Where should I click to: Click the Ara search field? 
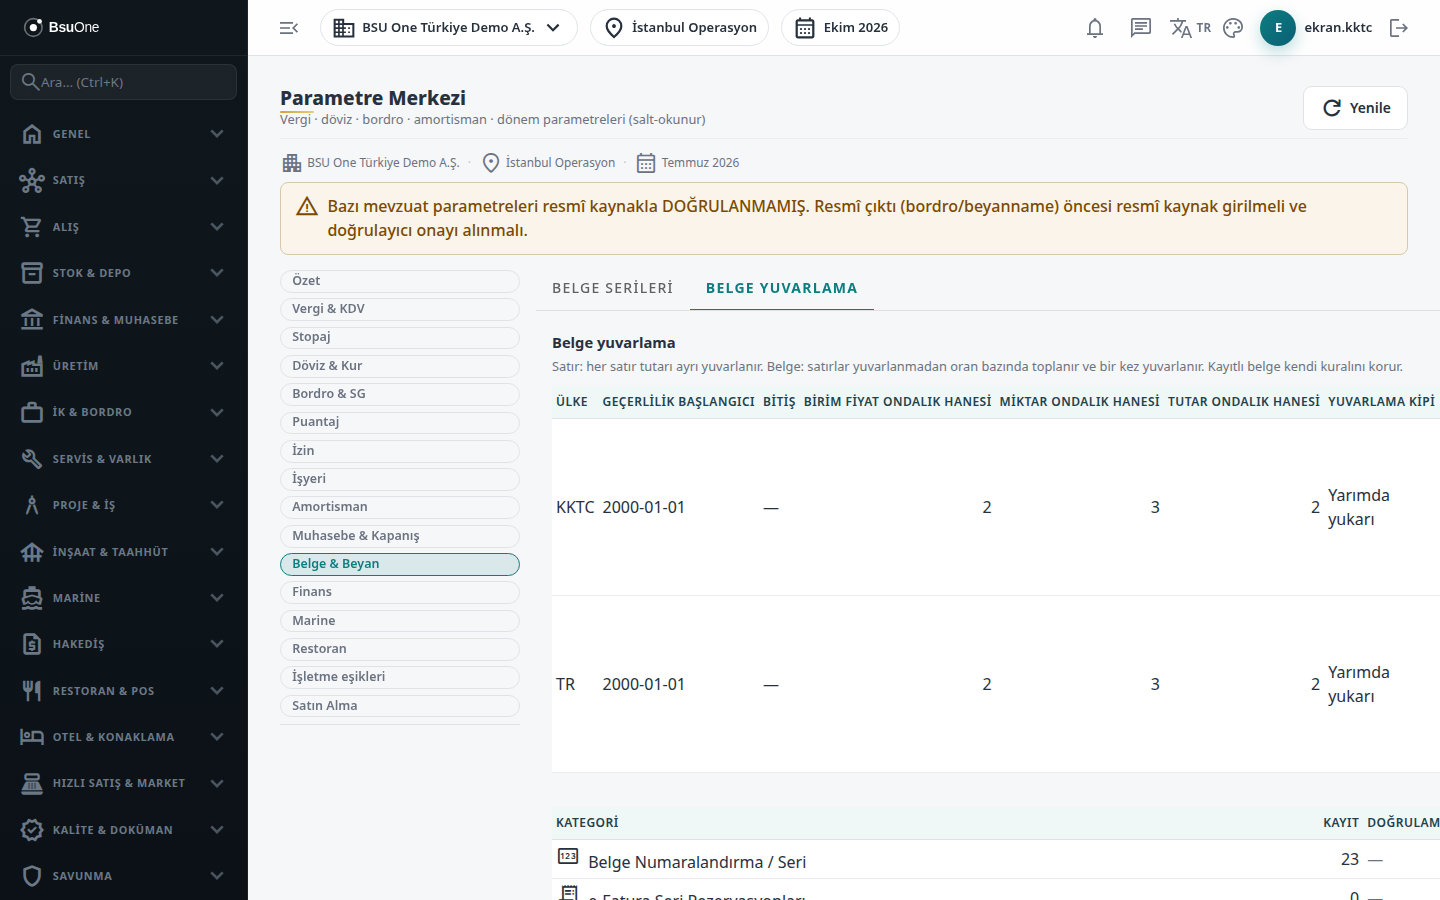[x=124, y=82]
